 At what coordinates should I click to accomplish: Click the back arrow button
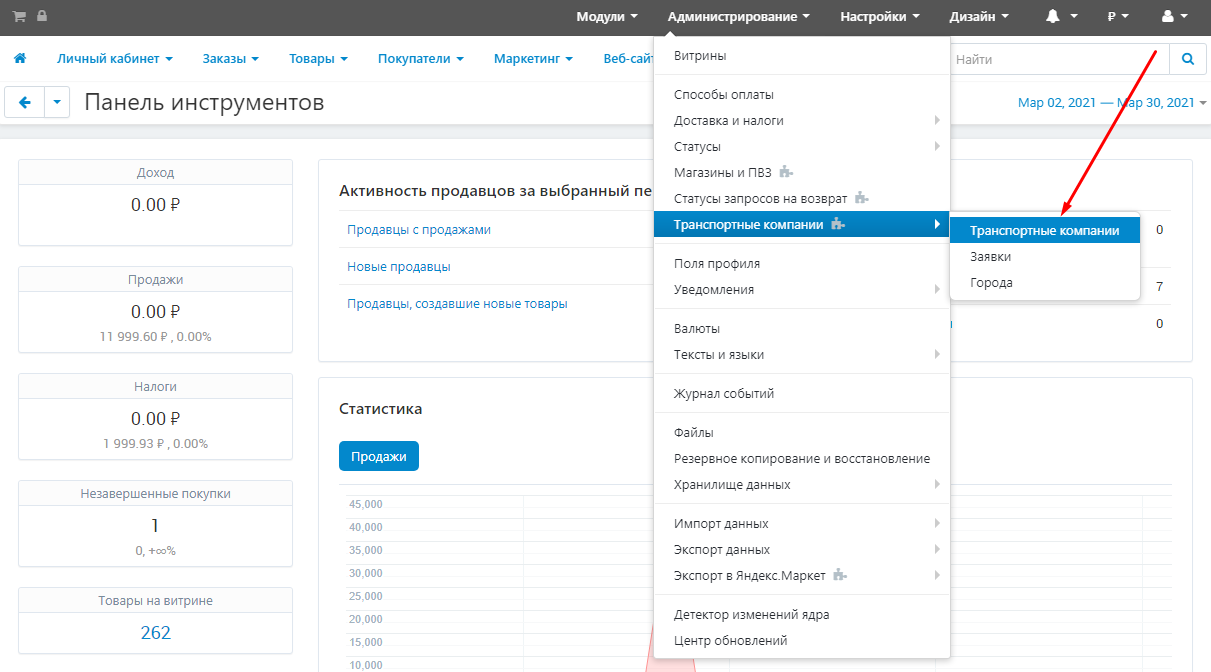click(25, 102)
